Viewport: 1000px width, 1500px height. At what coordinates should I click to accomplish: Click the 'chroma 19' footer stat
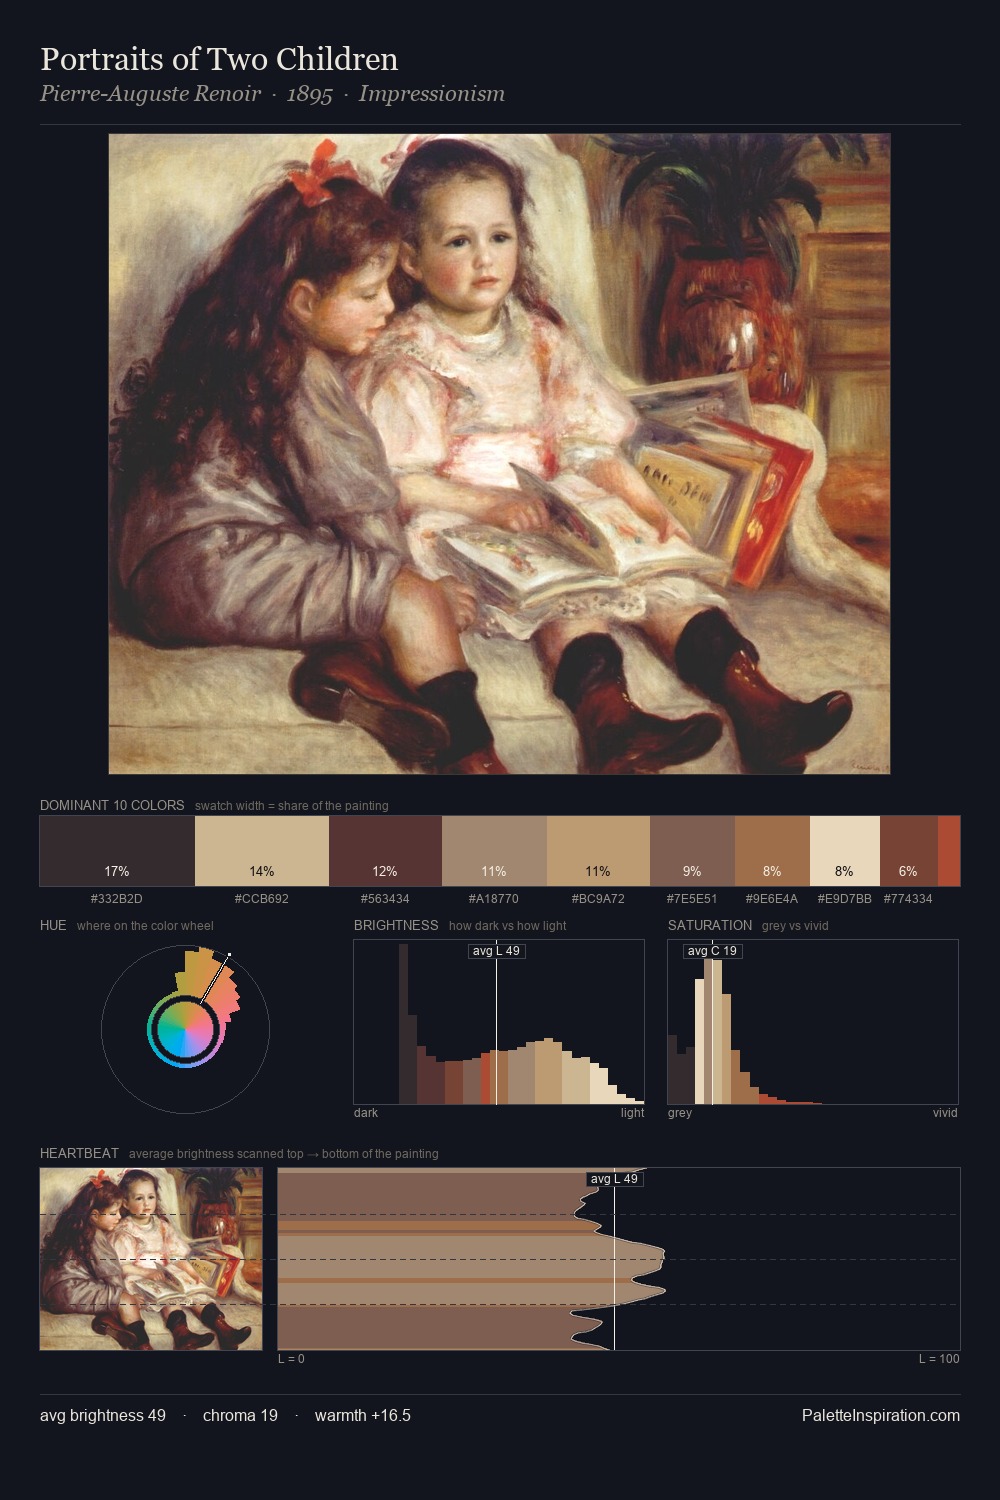click(240, 1415)
